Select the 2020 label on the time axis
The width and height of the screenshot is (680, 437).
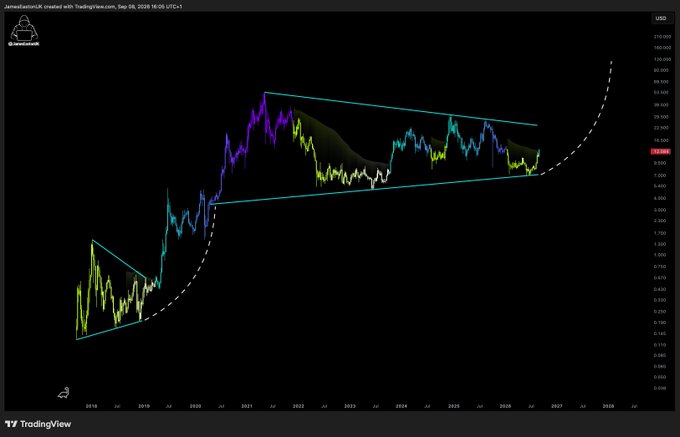tap(195, 406)
